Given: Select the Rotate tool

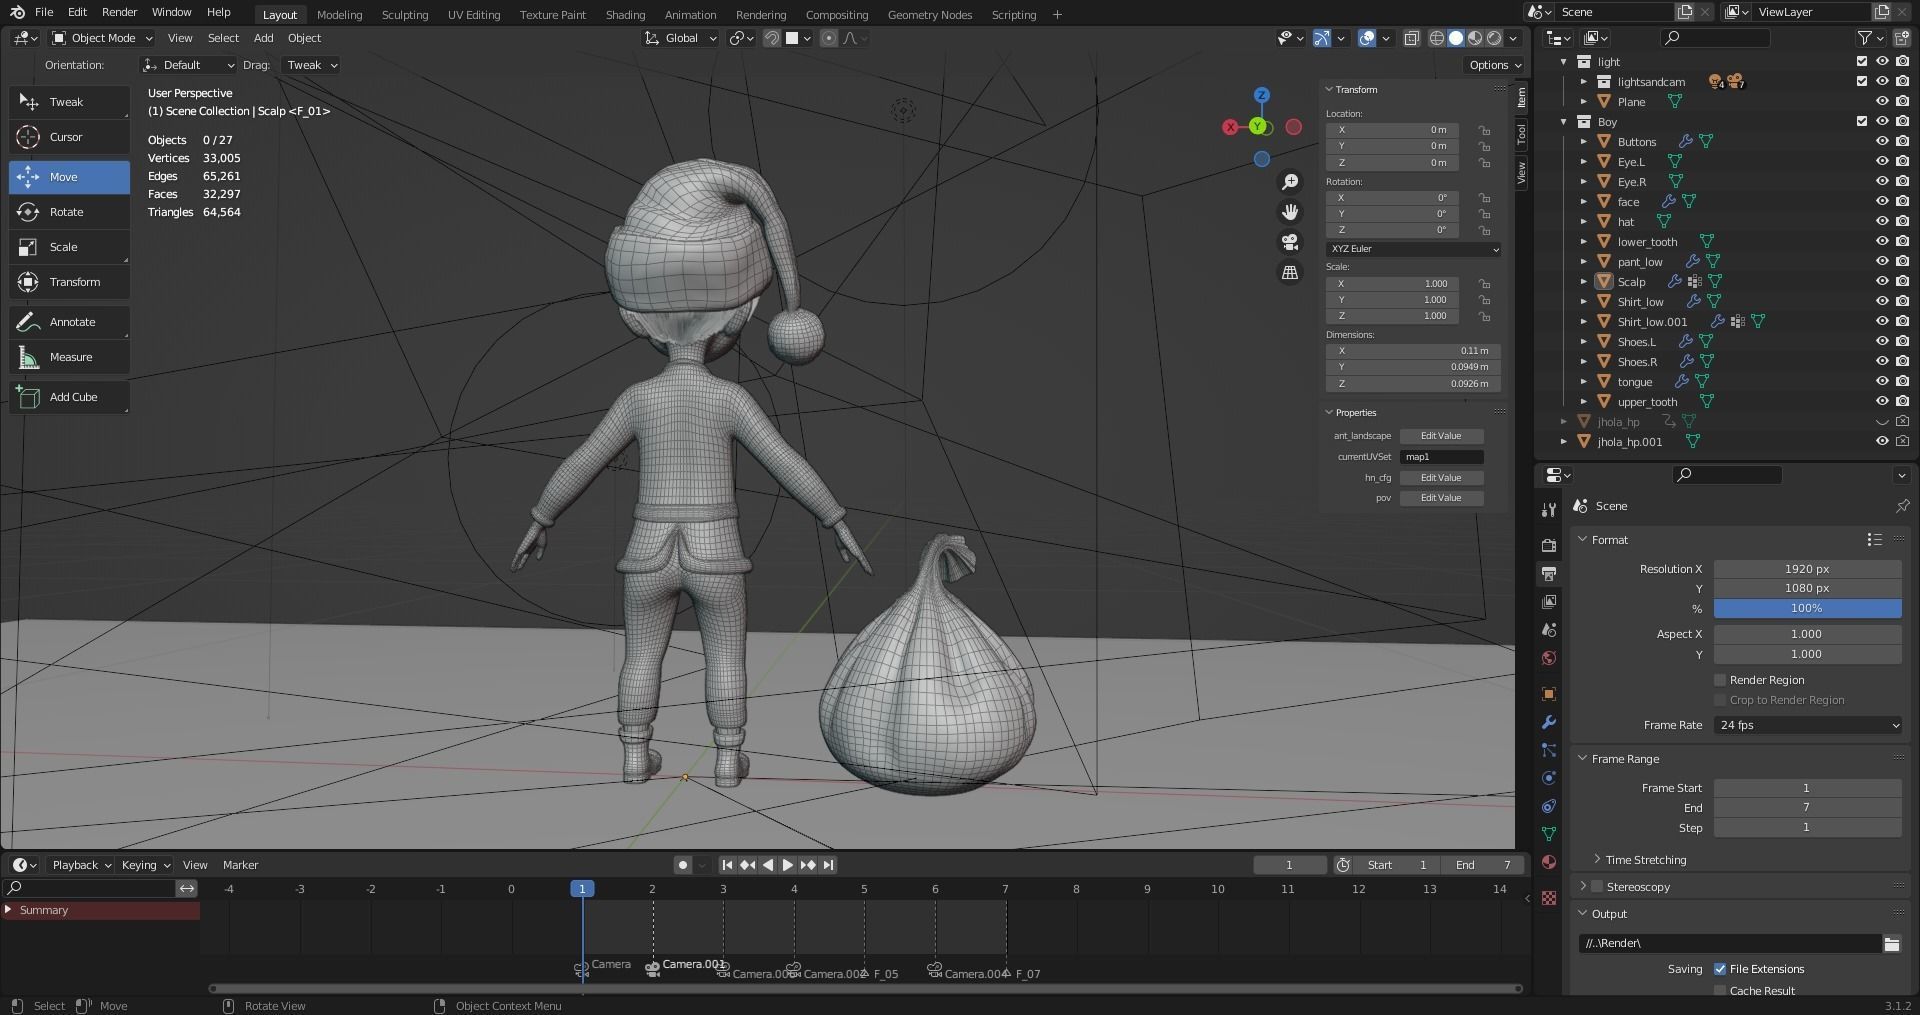Looking at the screenshot, I should (x=70, y=212).
